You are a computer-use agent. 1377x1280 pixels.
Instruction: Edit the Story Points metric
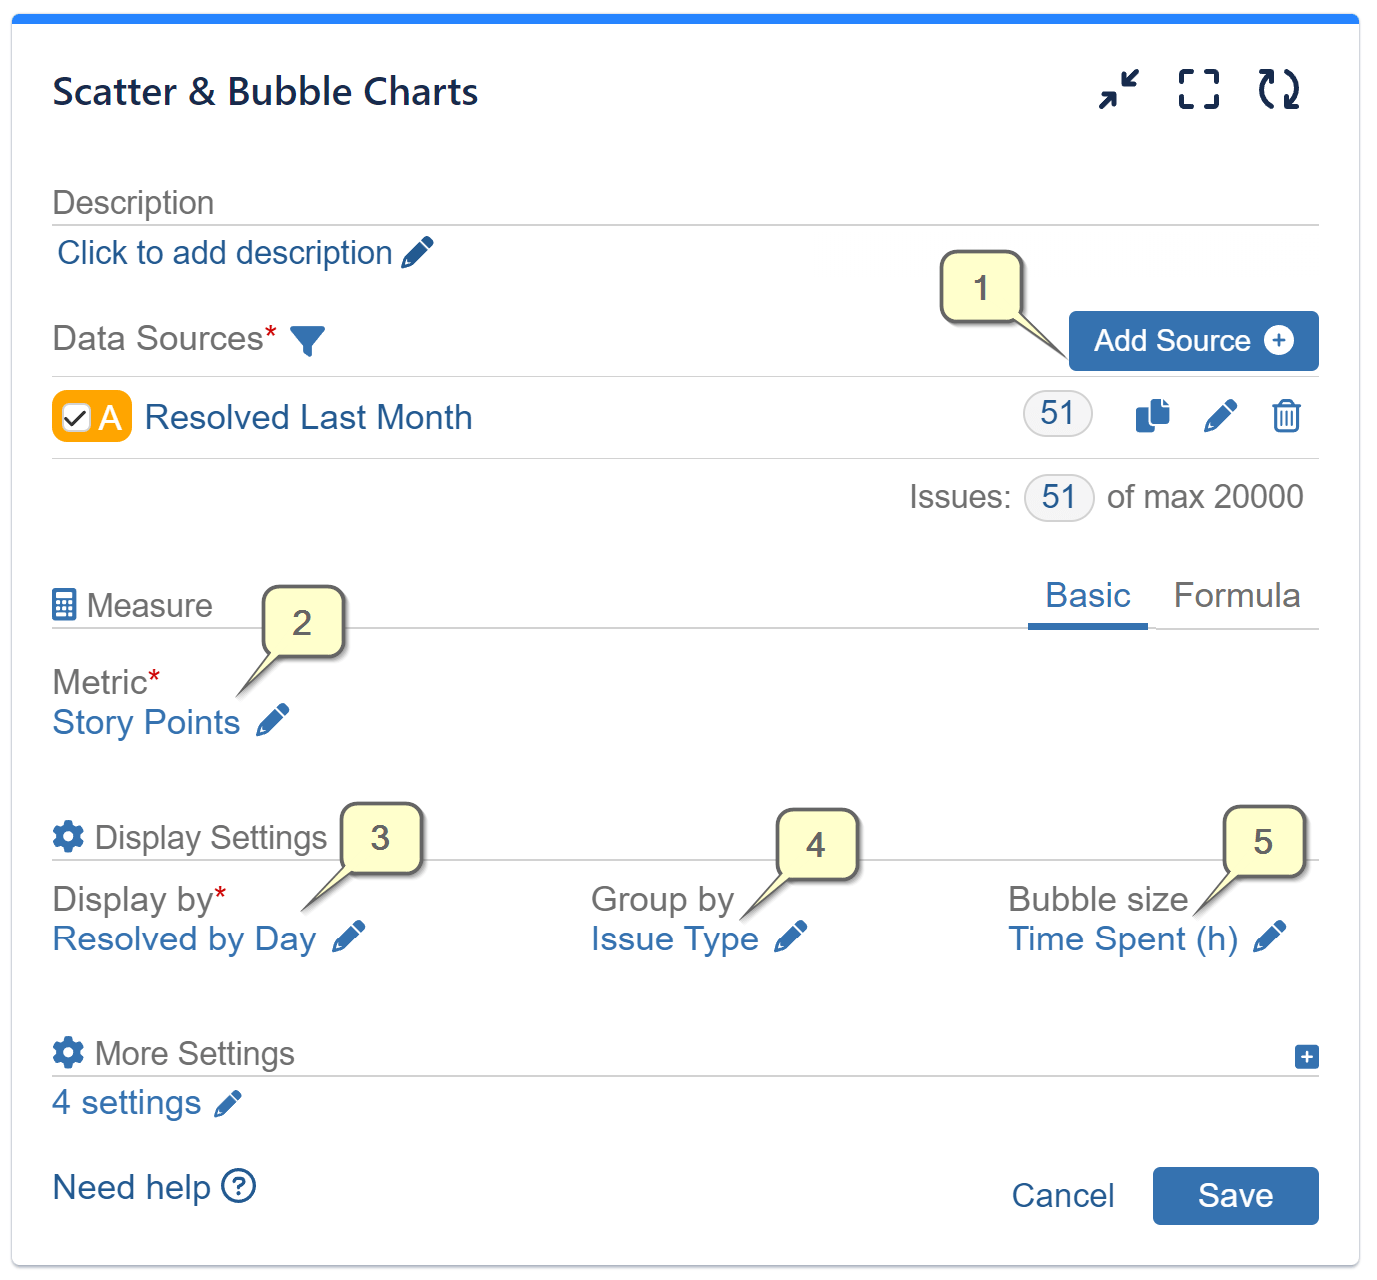271,720
